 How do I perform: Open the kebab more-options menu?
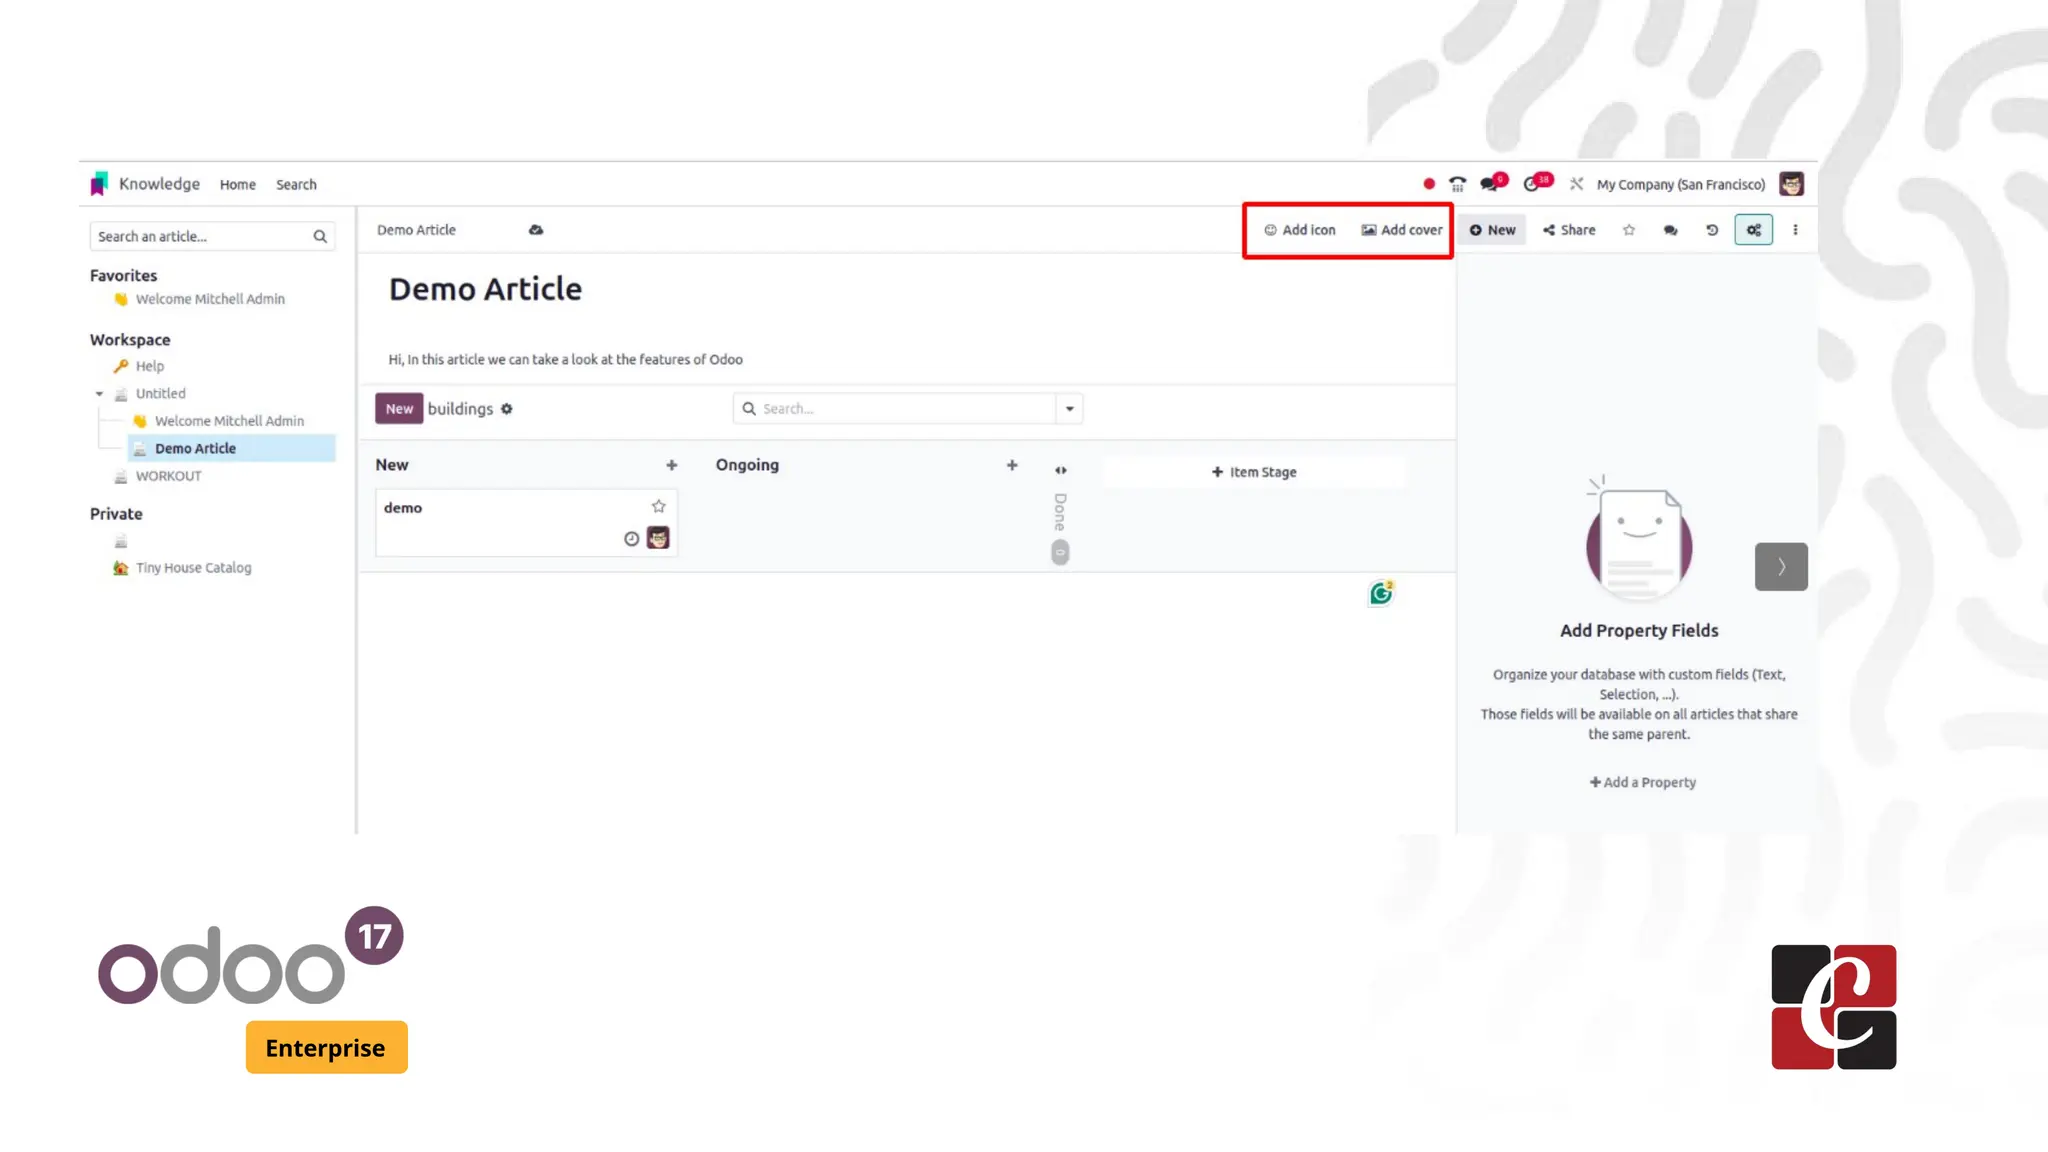pos(1795,230)
